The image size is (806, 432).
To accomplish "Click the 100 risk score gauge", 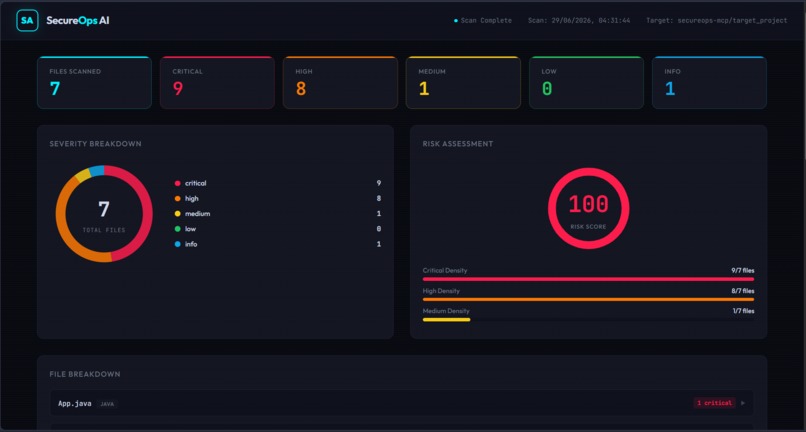I will [589, 208].
